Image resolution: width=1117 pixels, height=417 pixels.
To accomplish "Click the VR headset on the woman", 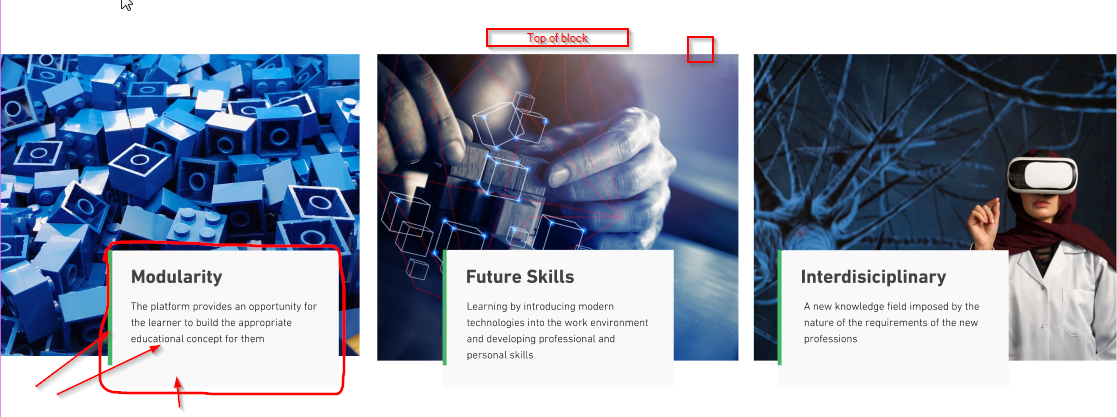I will click(1042, 176).
